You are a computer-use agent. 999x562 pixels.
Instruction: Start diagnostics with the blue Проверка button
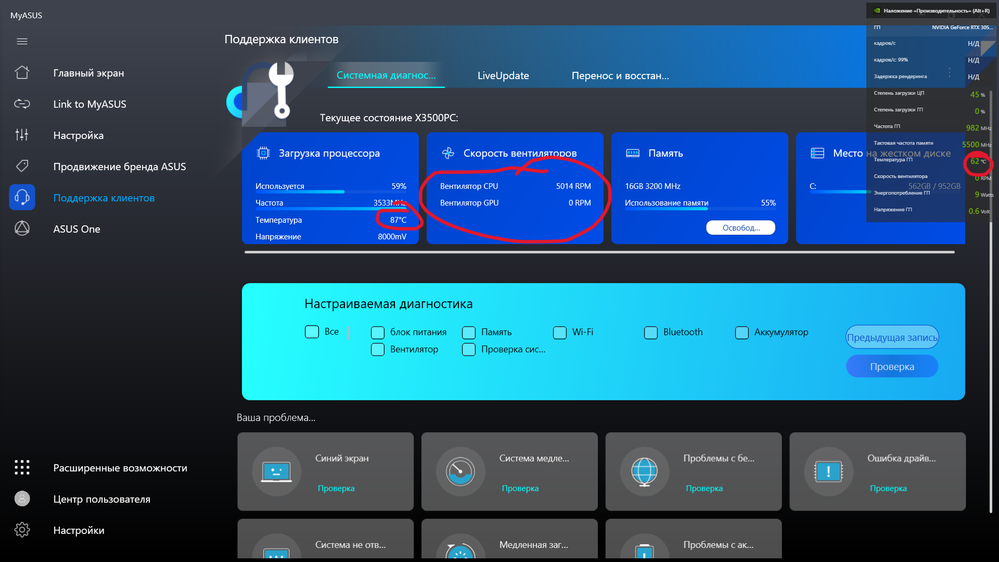892,366
